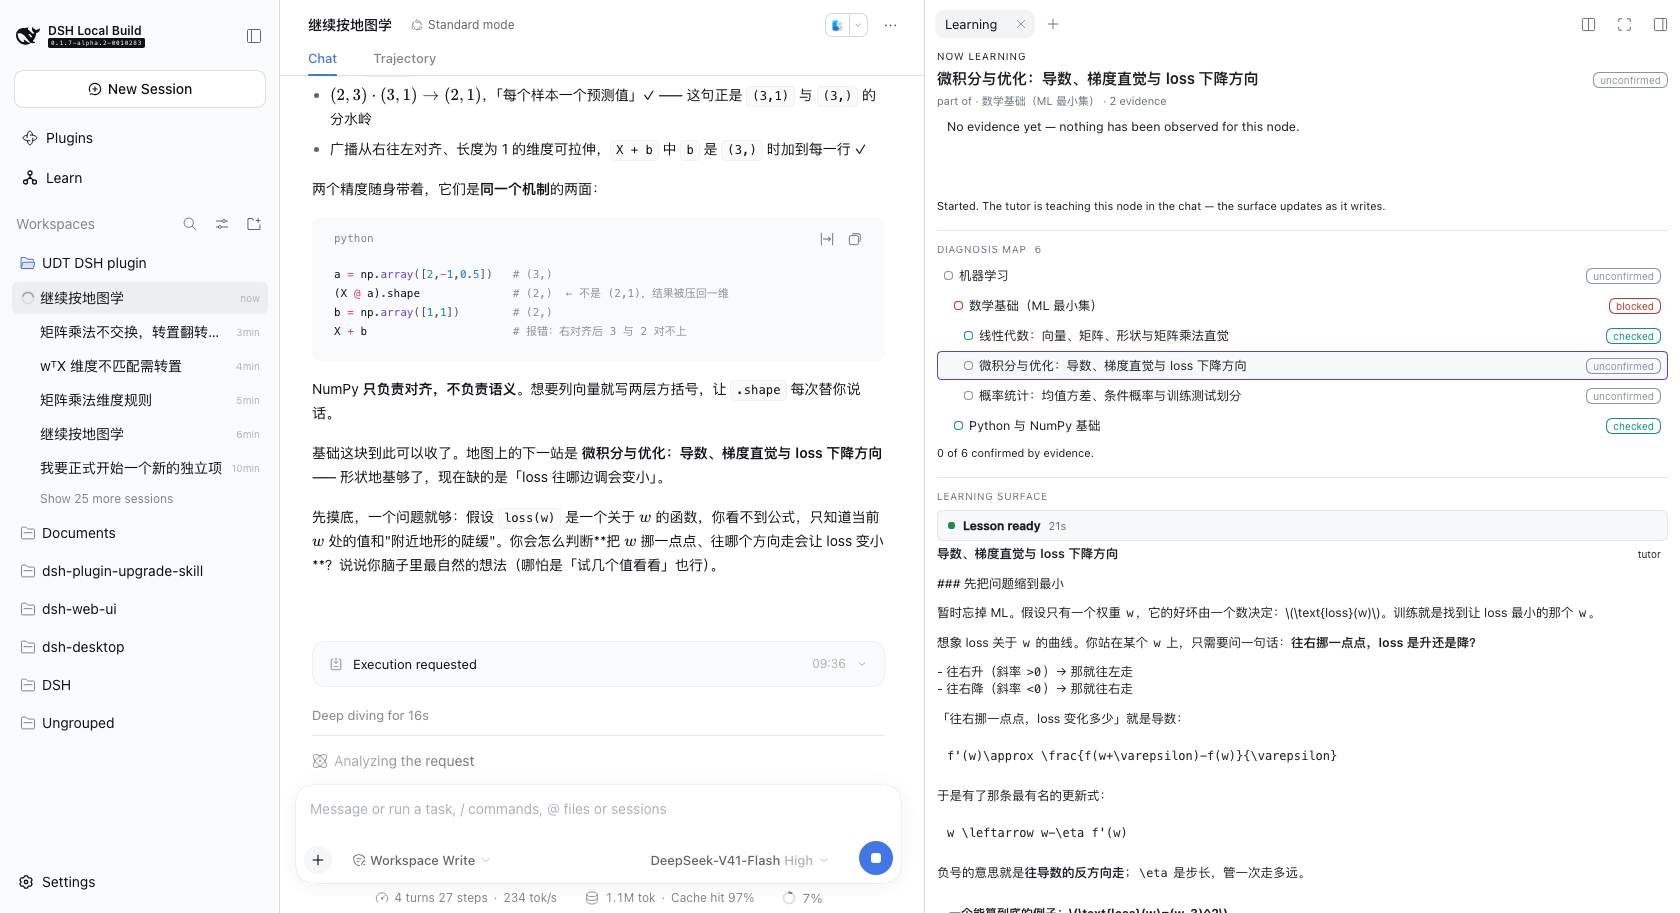
Task: Click the Standard mode indicator
Action: (462, 25)
